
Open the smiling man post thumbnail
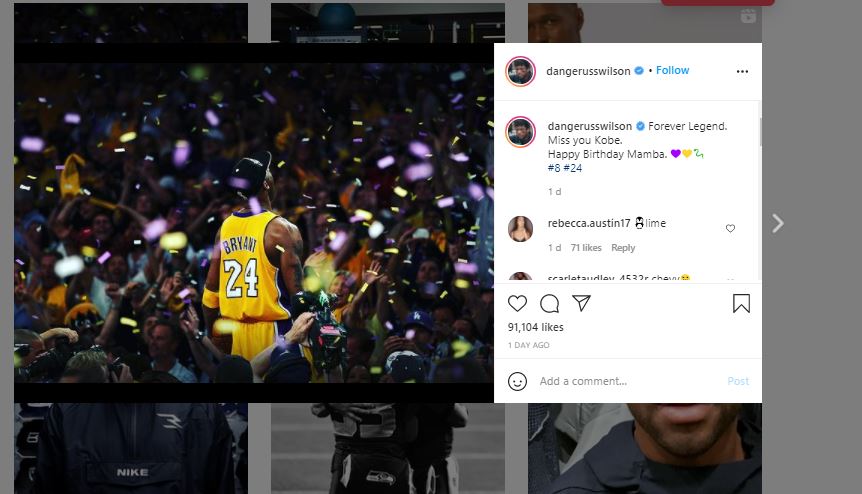point(645,448)
